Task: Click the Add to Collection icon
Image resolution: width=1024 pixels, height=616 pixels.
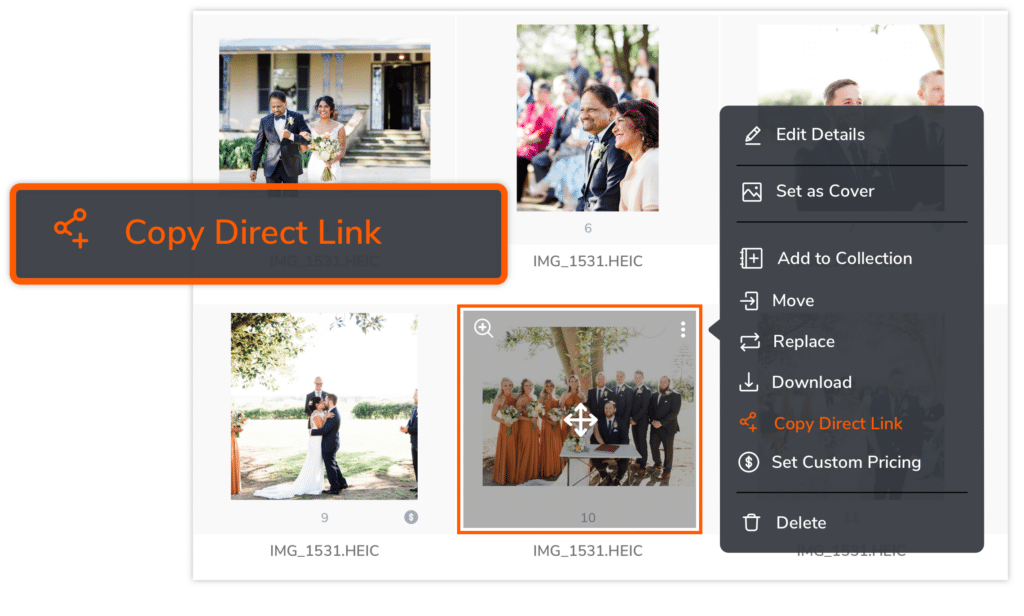Action: [751, 258]
